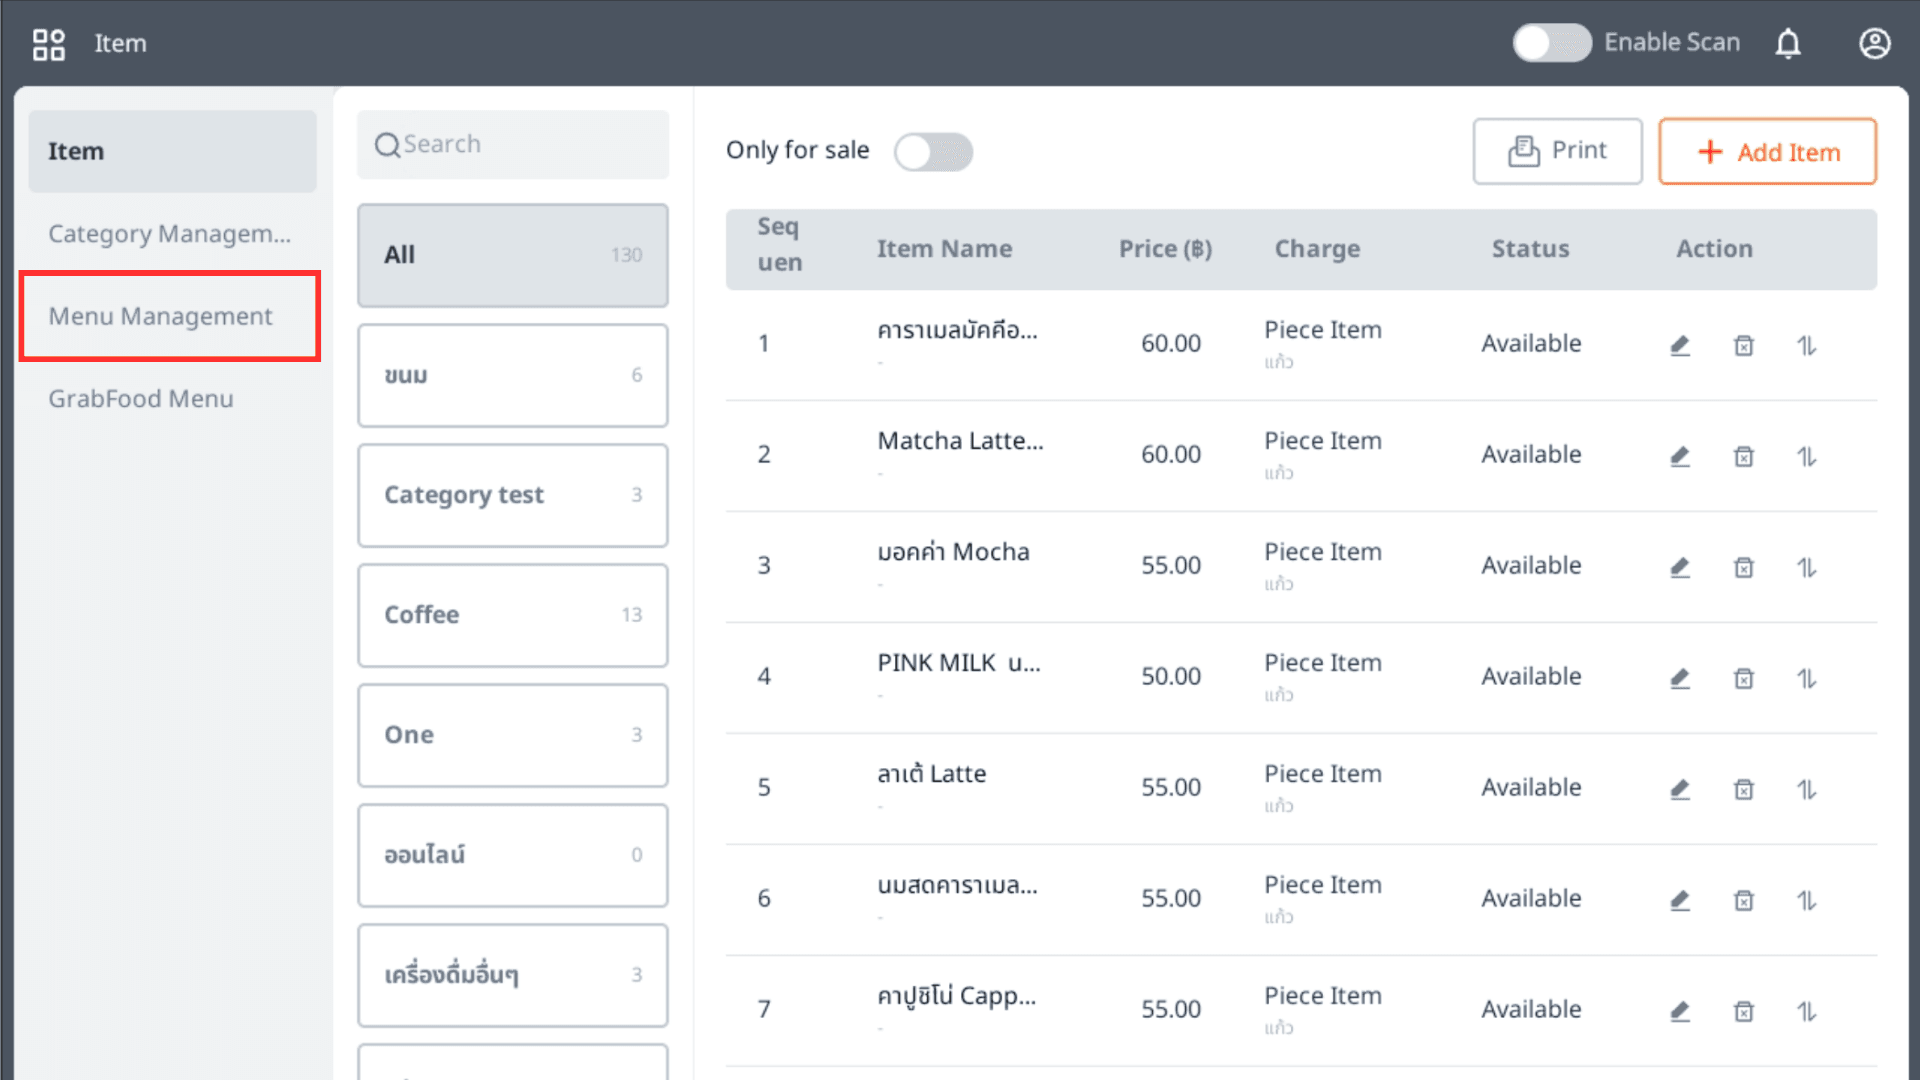Screen dimensions: 1920x1080
Task: Open the notifications bell
Action: 1788,44
